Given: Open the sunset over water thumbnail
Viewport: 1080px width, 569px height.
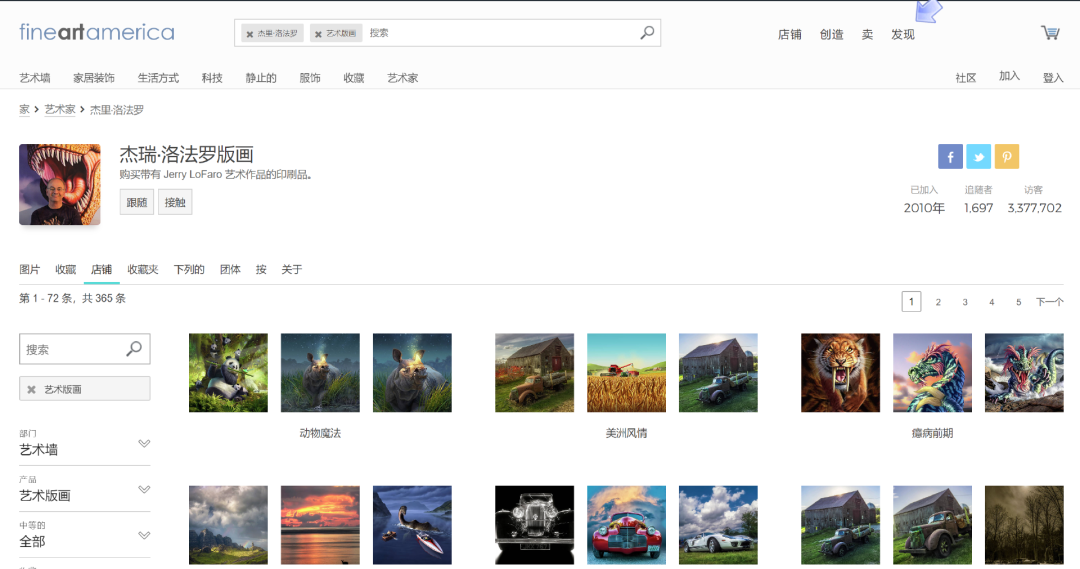Looking at the screenshot, I should point(320,525).
